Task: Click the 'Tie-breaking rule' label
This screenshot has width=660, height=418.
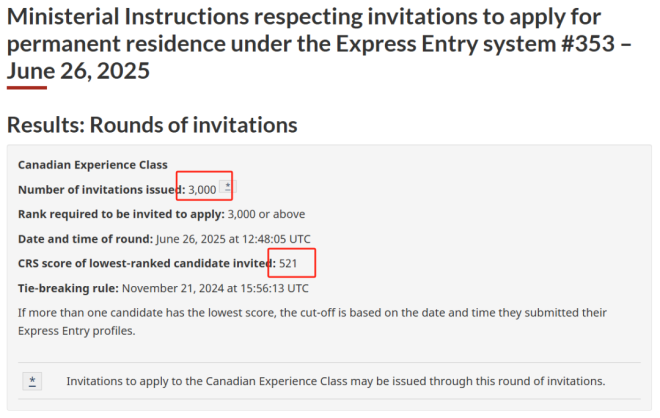Action: 67,288
